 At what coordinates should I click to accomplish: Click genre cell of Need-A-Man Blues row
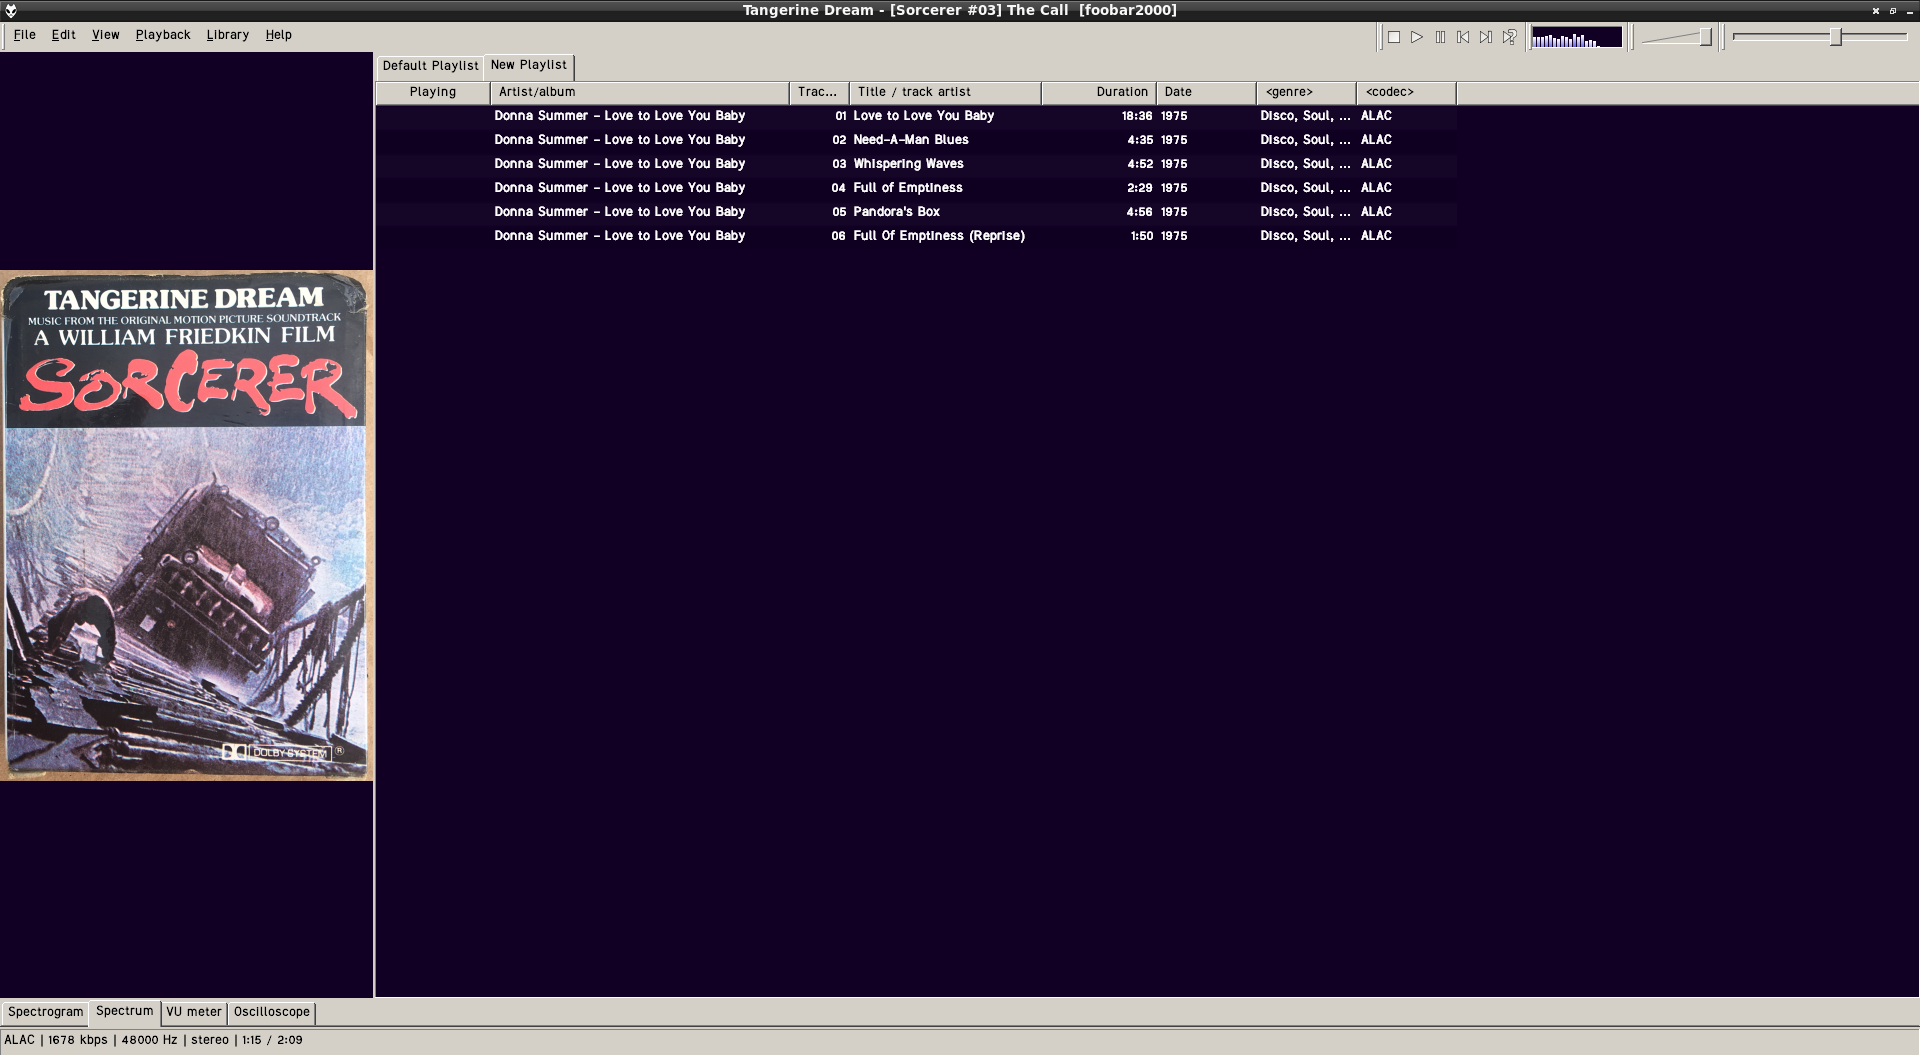coord(1305,140)
